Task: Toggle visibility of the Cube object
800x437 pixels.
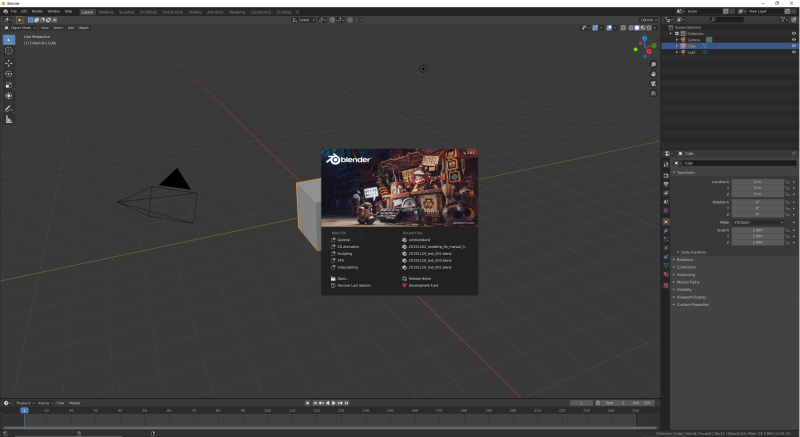Action: 793,46
